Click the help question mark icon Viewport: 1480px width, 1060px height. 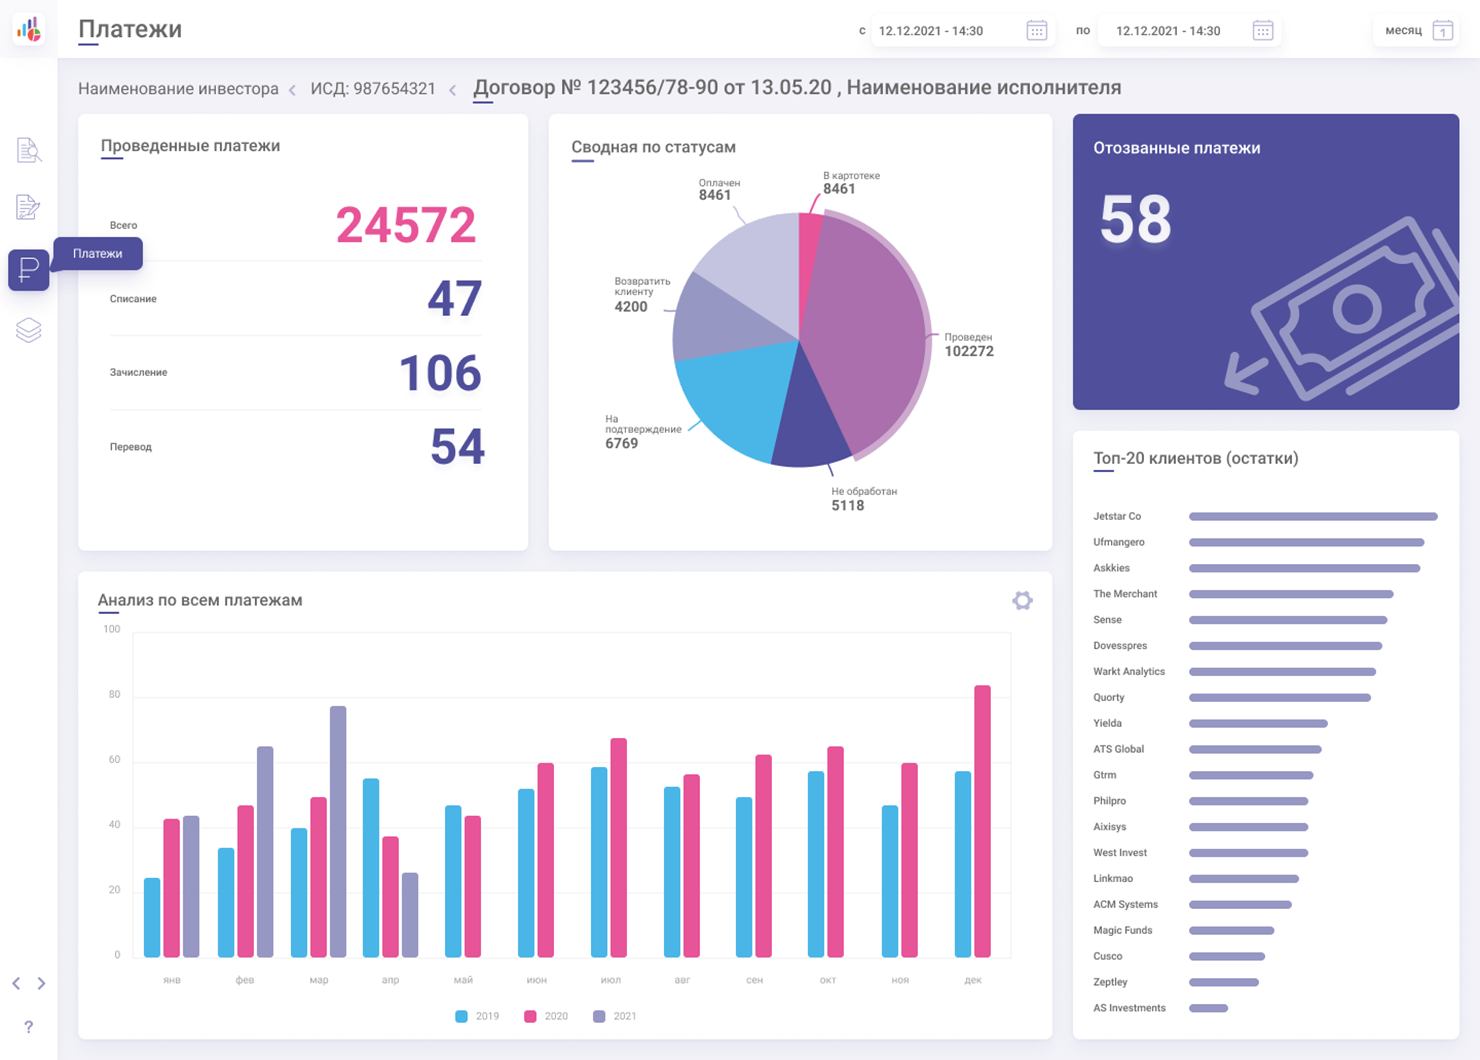tap(29, 1026)
